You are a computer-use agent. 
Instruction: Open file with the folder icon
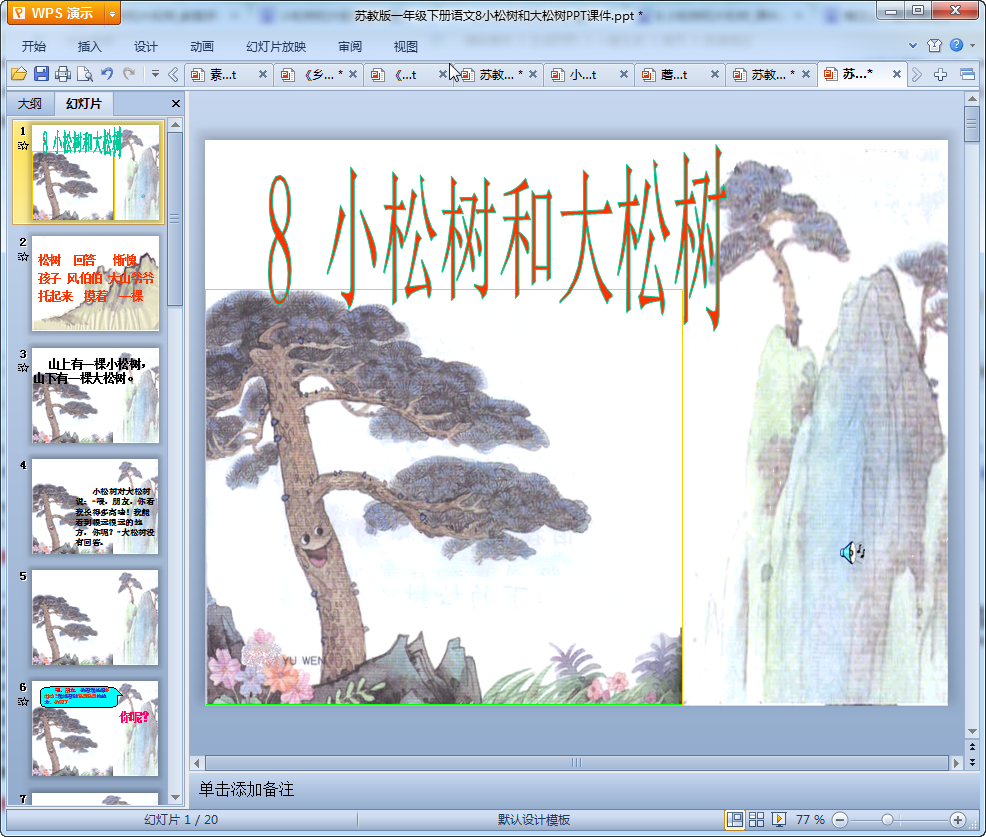pyautogui.click(x=19, y=75)
